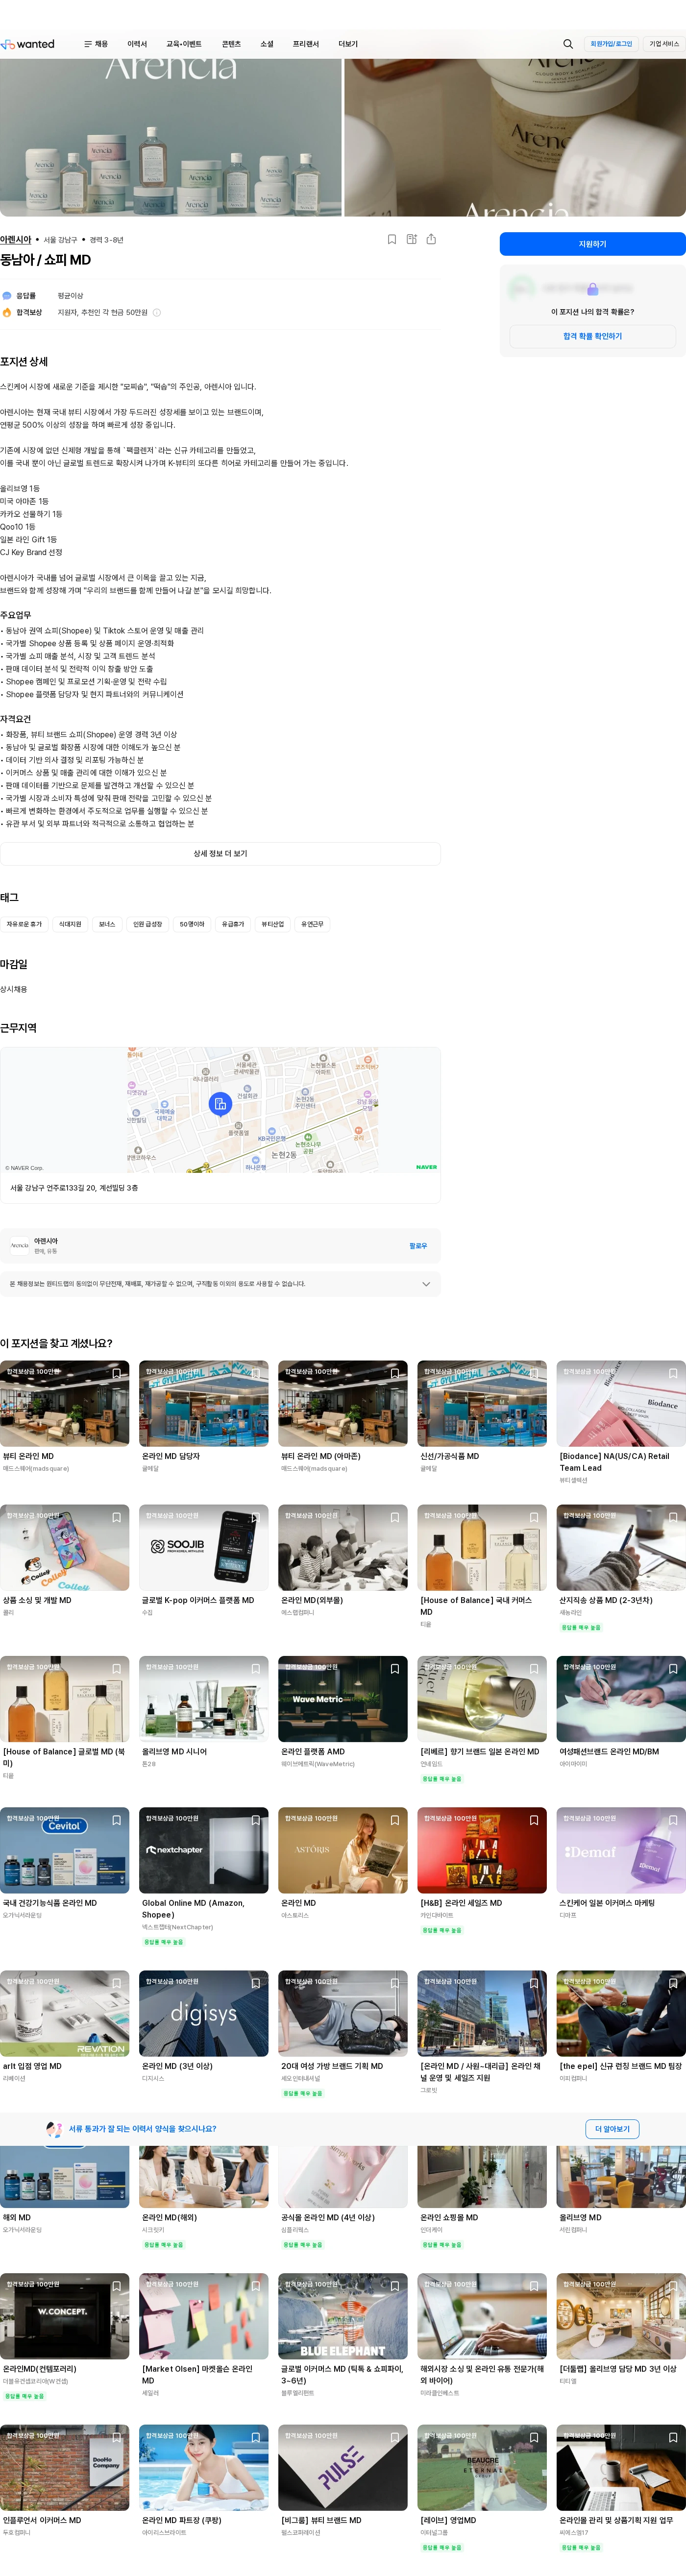Click 합격 확률 확인하기 button
This screenshot has height=2576, width=686.
pos(593,336)
